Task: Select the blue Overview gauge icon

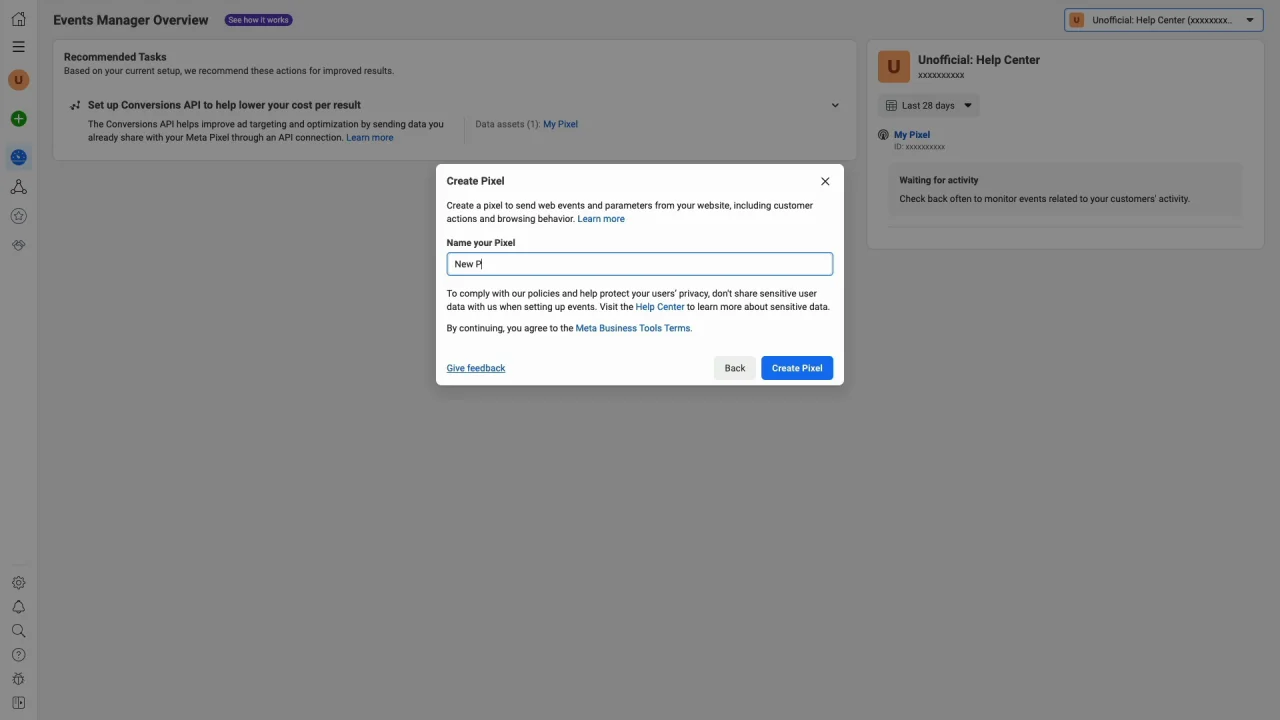Action: click(x=18, y=157)
